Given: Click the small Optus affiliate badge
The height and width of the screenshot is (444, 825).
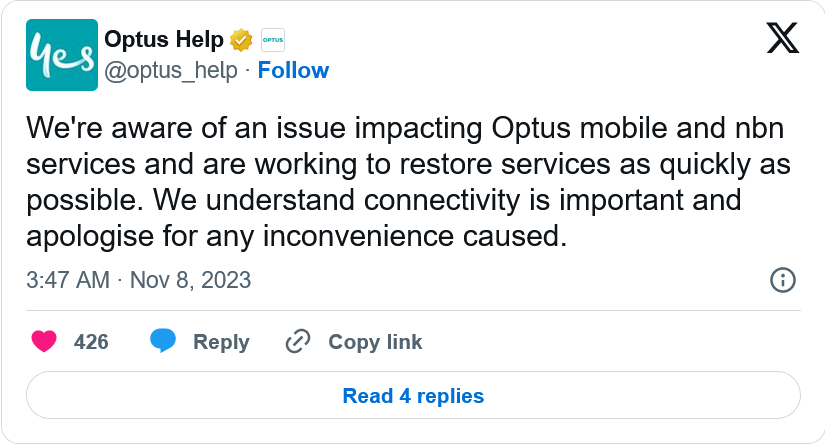Looking at the screenshot, I should pyautogui.click(x=272, y=41).
